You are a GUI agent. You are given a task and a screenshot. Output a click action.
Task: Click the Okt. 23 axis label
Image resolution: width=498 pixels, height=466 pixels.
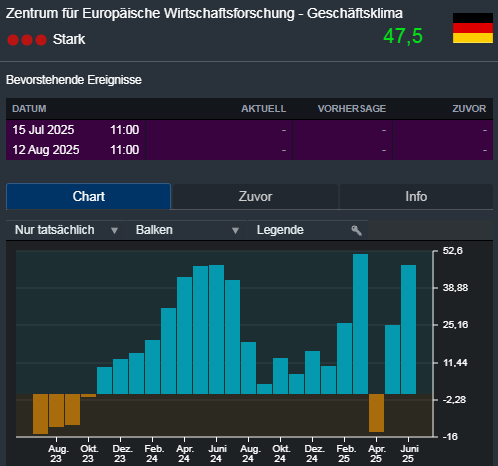coord(88,454)
